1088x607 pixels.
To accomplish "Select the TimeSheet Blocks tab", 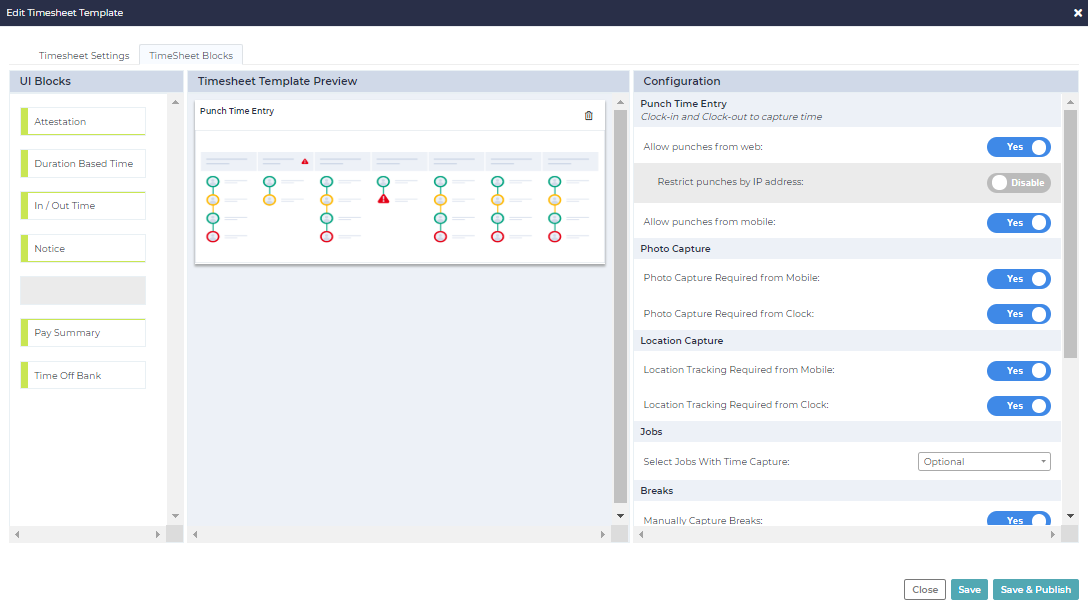I will click(x=191, y=56).
